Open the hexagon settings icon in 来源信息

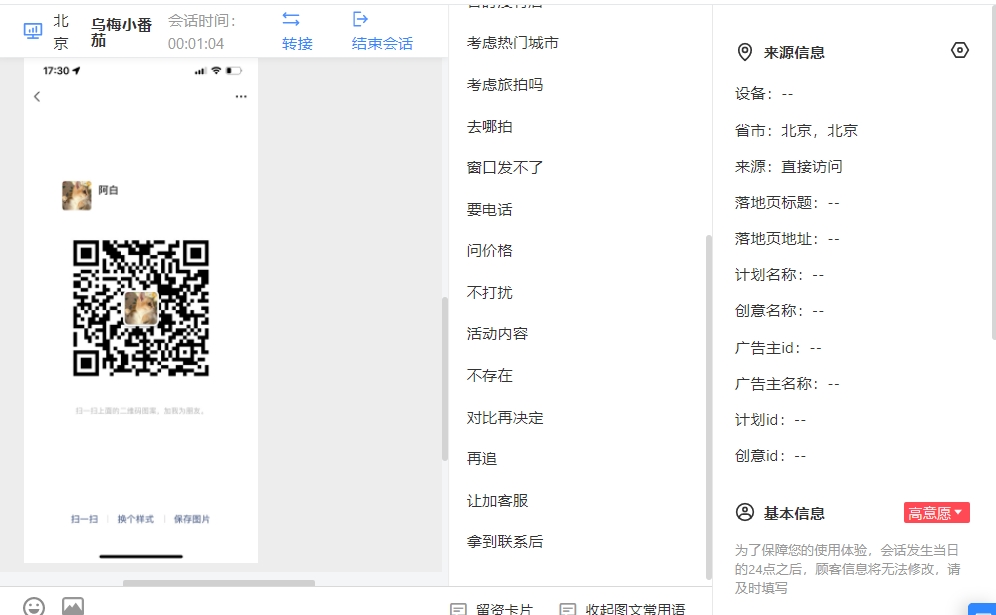coord(960,50)
